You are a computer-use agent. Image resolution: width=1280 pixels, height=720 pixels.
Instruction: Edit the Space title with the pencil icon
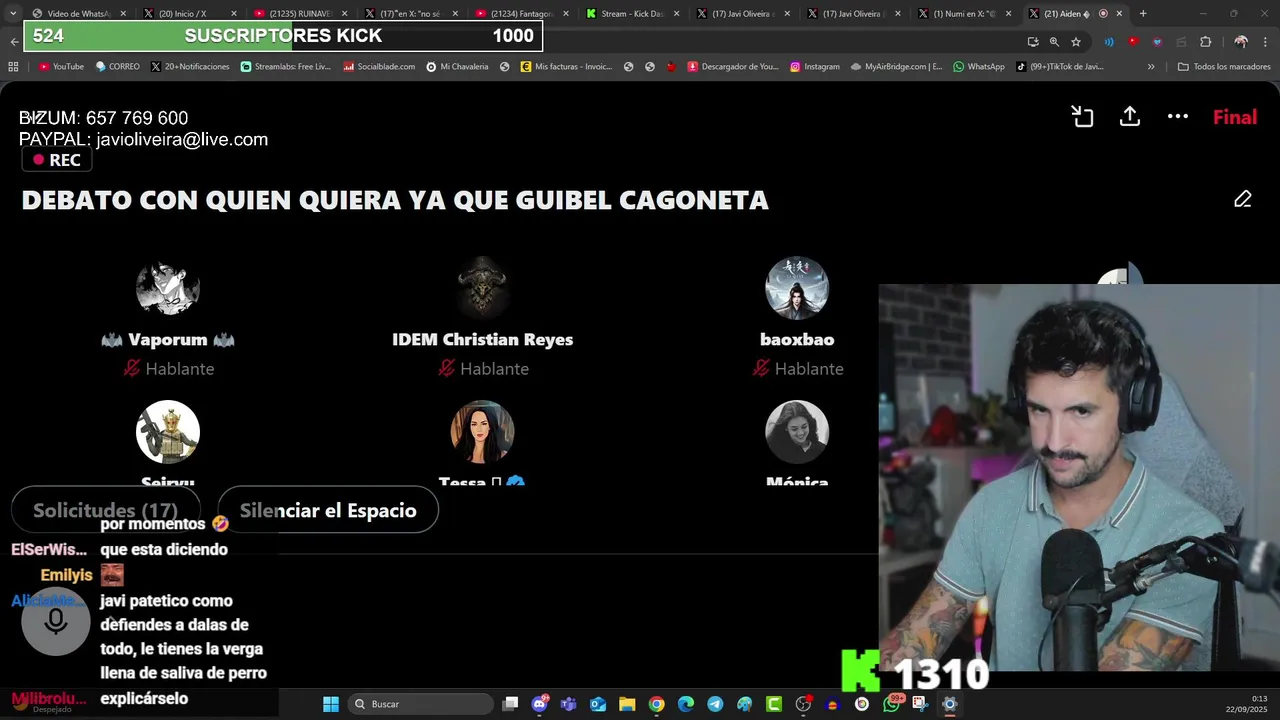1243,199
